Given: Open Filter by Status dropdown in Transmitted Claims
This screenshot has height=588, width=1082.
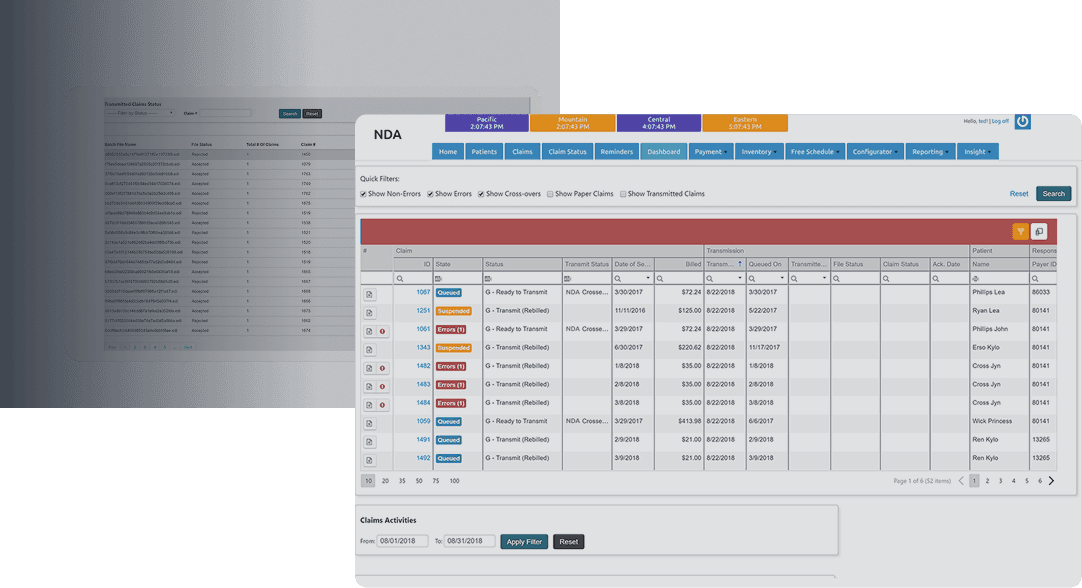Looking at the screenshot, I should click(x=140, y=113).
